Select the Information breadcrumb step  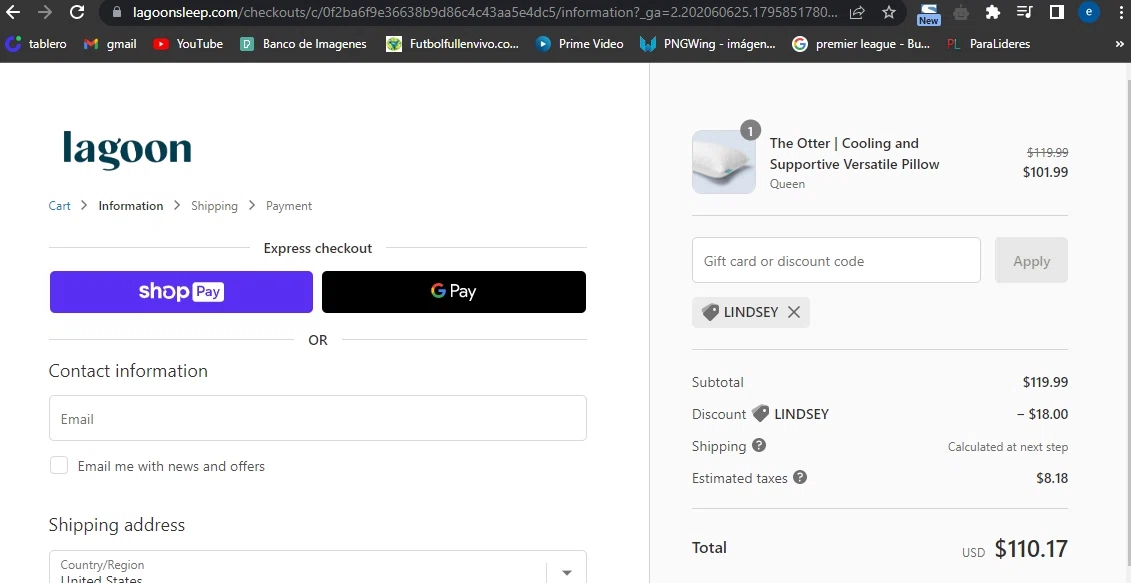[131, 206]
